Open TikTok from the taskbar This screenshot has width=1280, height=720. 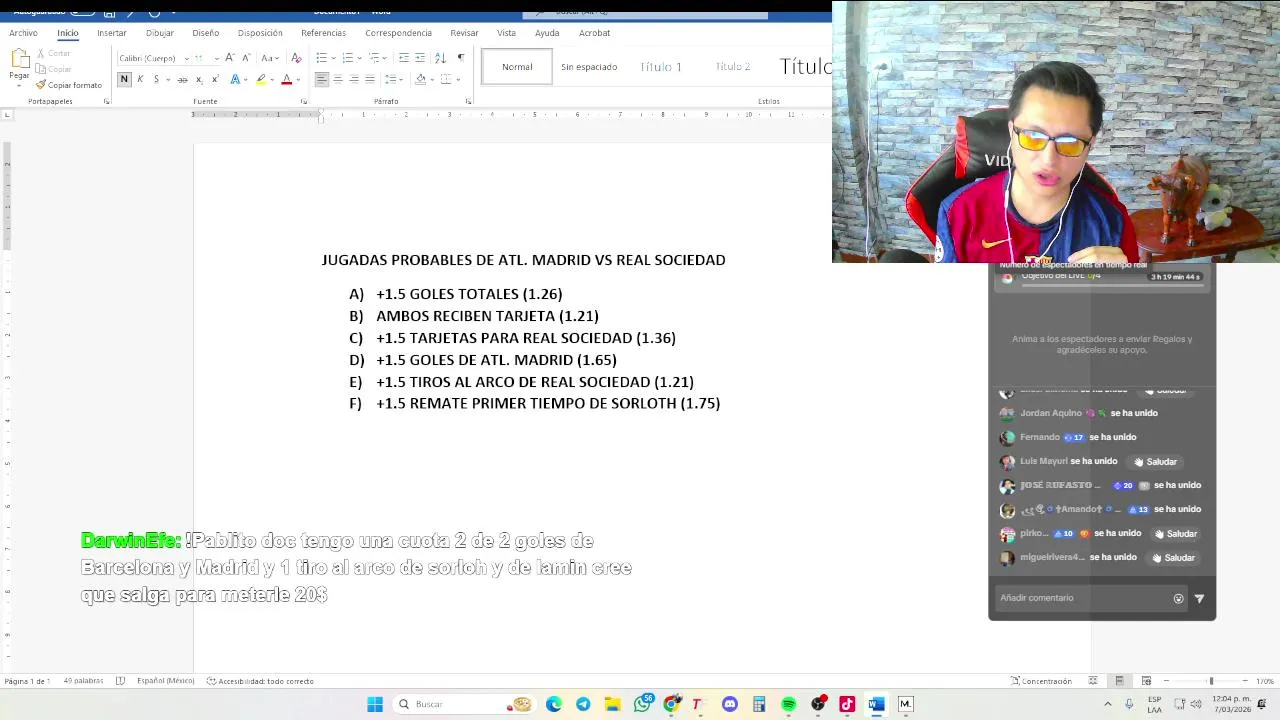click(847, 704)
